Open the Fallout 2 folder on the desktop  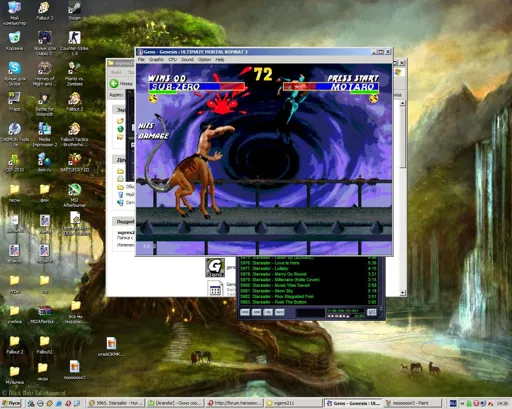[x=14, y=345]
